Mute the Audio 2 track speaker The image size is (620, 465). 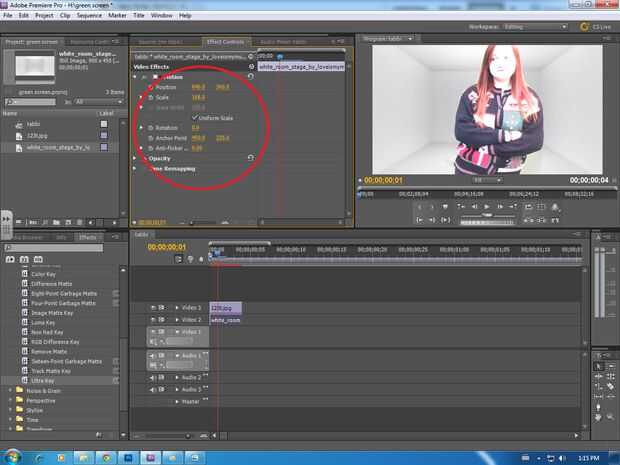tap(153, 378)
